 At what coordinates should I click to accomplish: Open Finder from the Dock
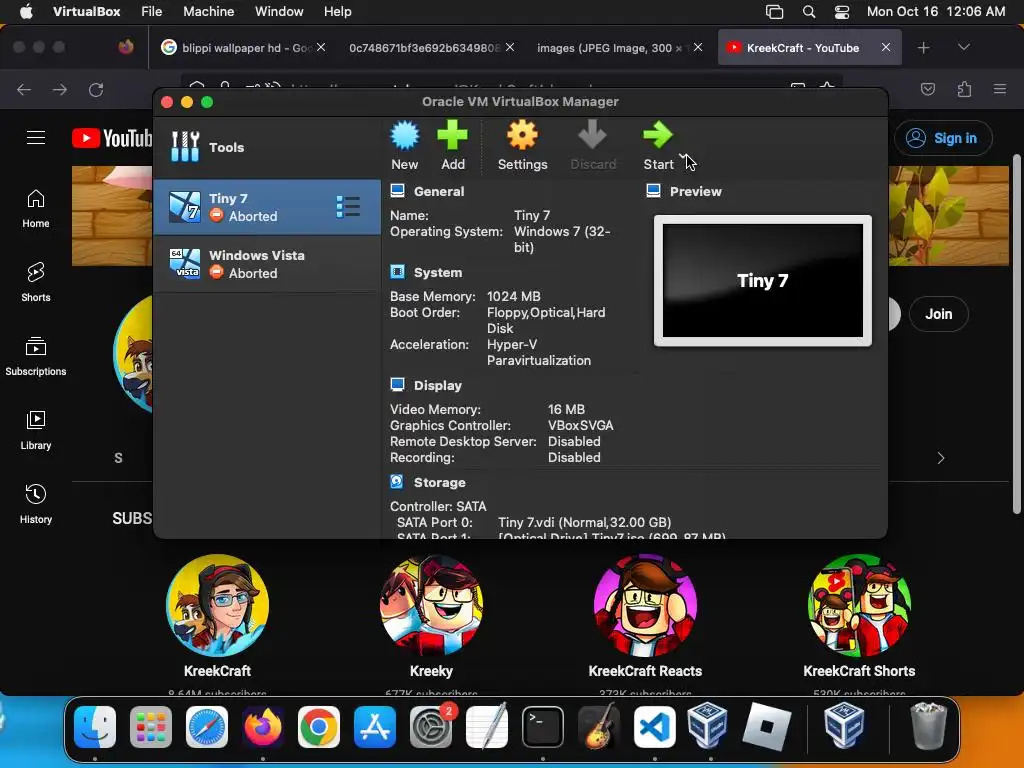[x=95, y=727]
